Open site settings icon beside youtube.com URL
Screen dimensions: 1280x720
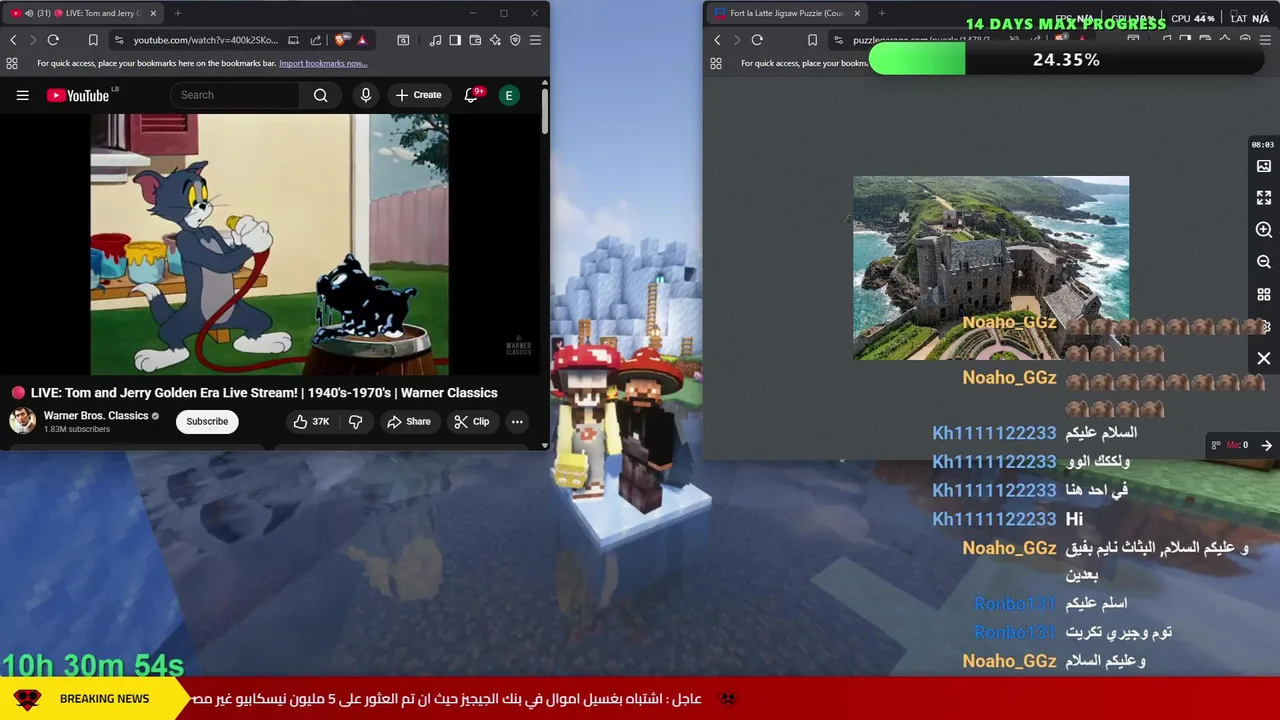(119, 40)
